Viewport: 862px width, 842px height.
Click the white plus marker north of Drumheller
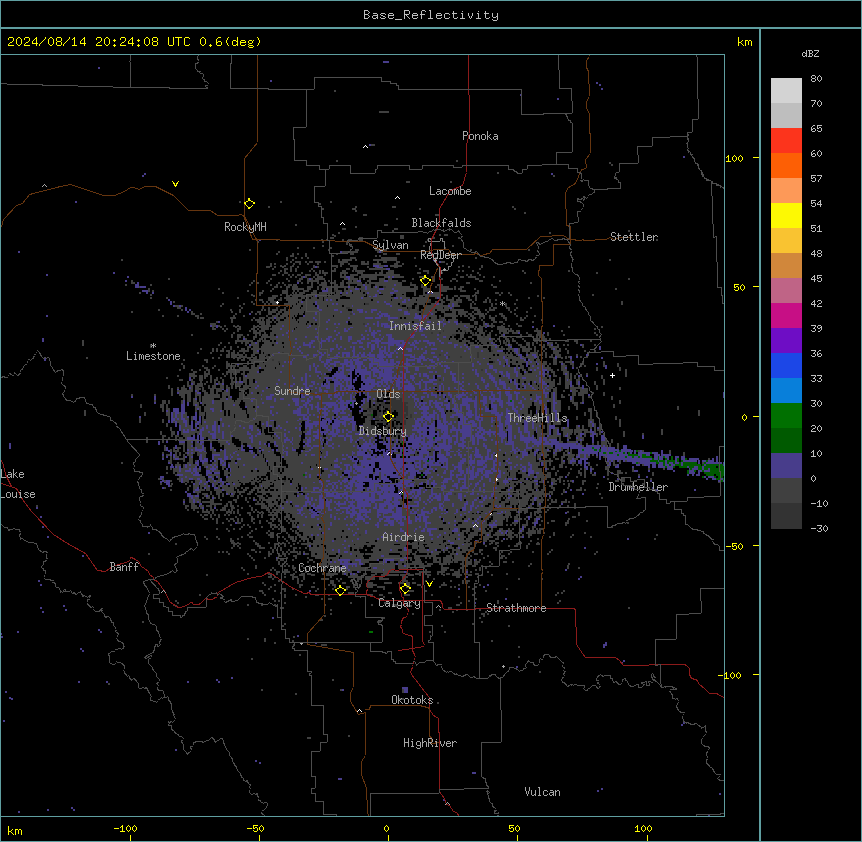point(612,375)
